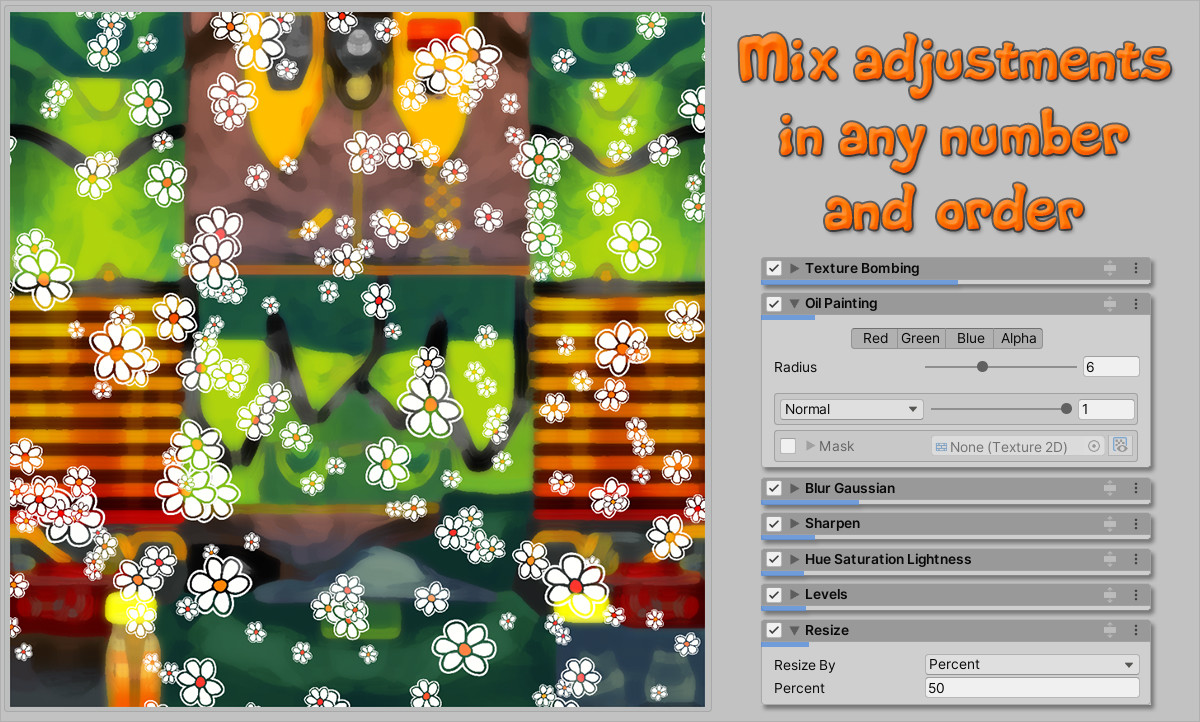Click the blend opacity value field showing 1

pos(1106,409)
